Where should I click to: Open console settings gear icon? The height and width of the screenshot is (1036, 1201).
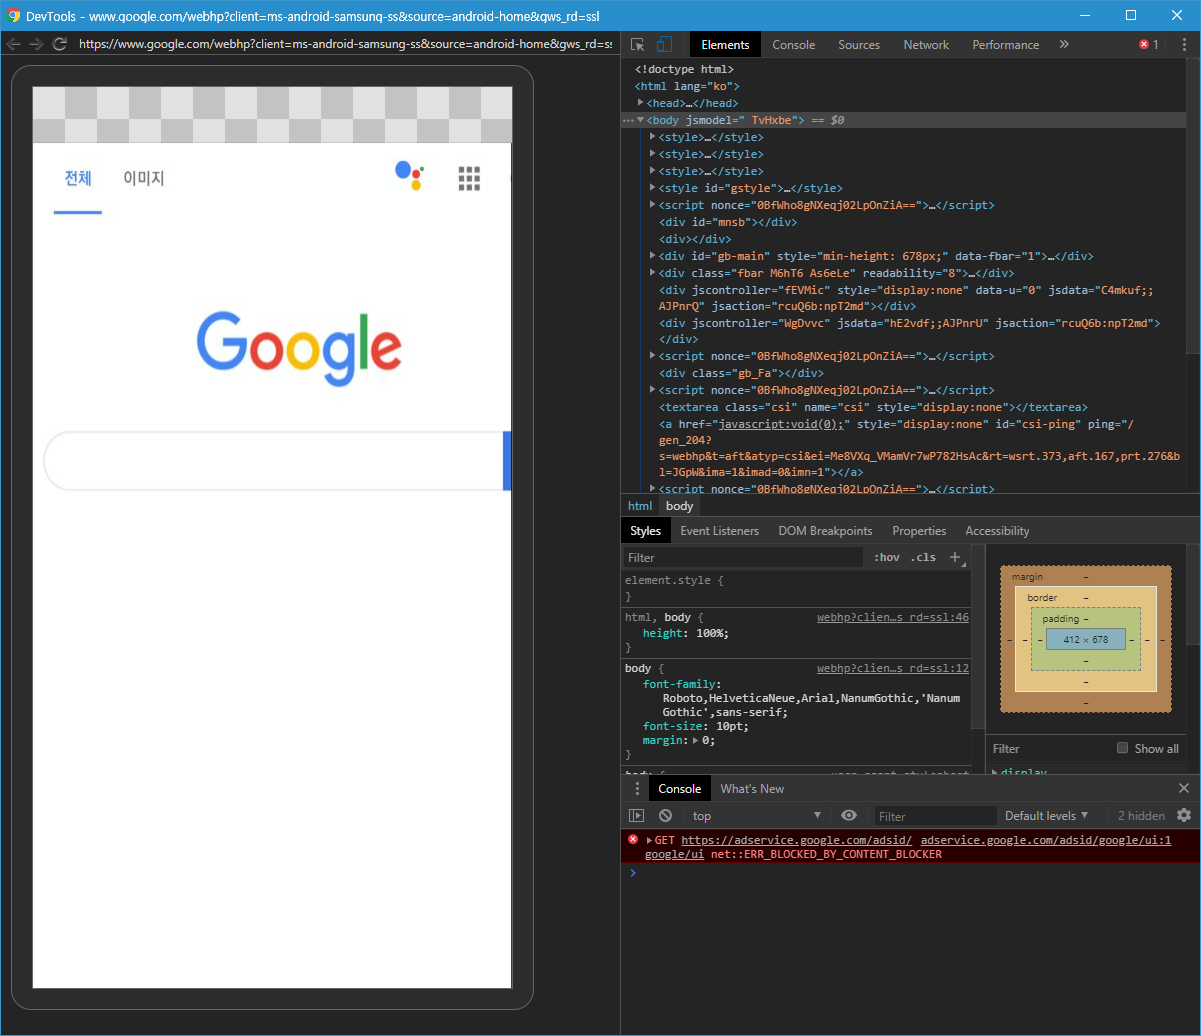(1184, 816)
